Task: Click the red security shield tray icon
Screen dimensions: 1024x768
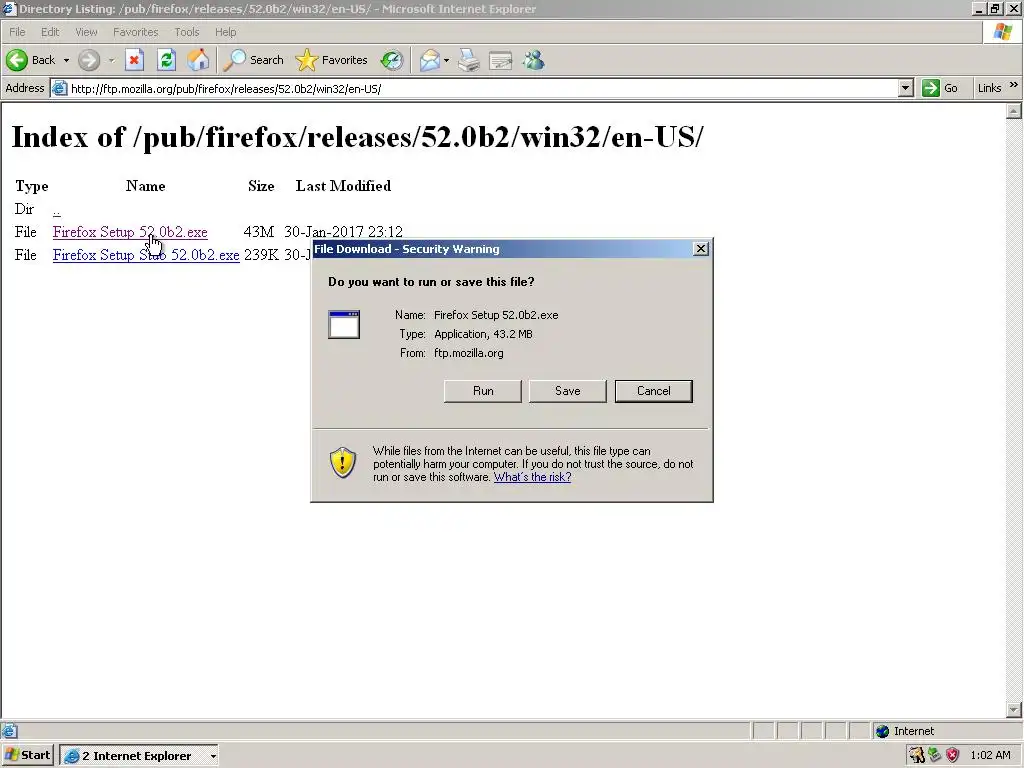Action: [953, 755]
